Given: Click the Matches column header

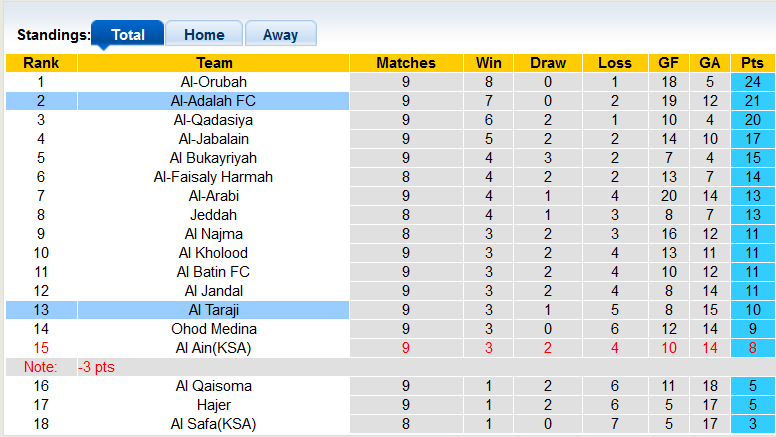Looking at the screenshot, I should pos(406,63).
